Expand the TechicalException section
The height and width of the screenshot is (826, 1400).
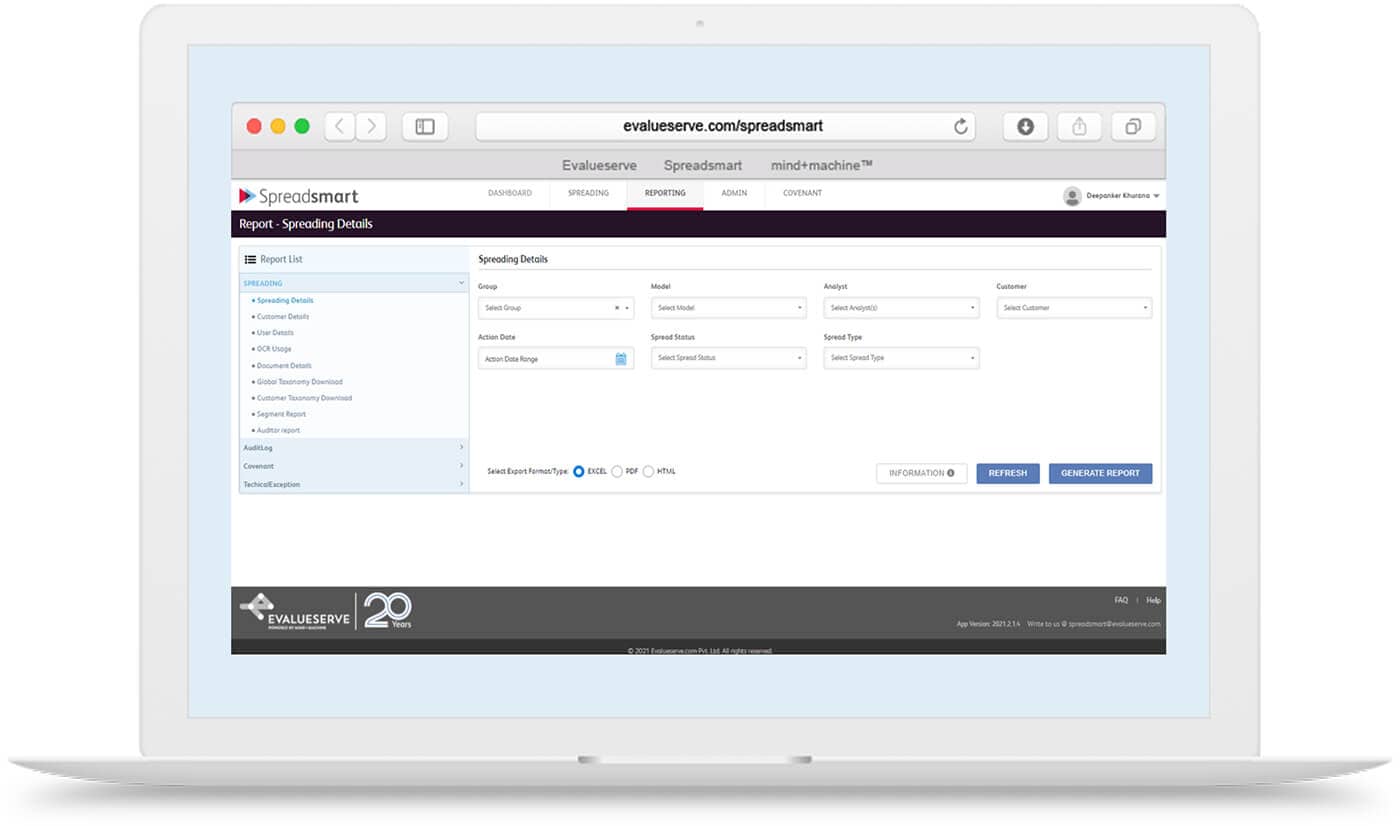click(x=354, y=484)
